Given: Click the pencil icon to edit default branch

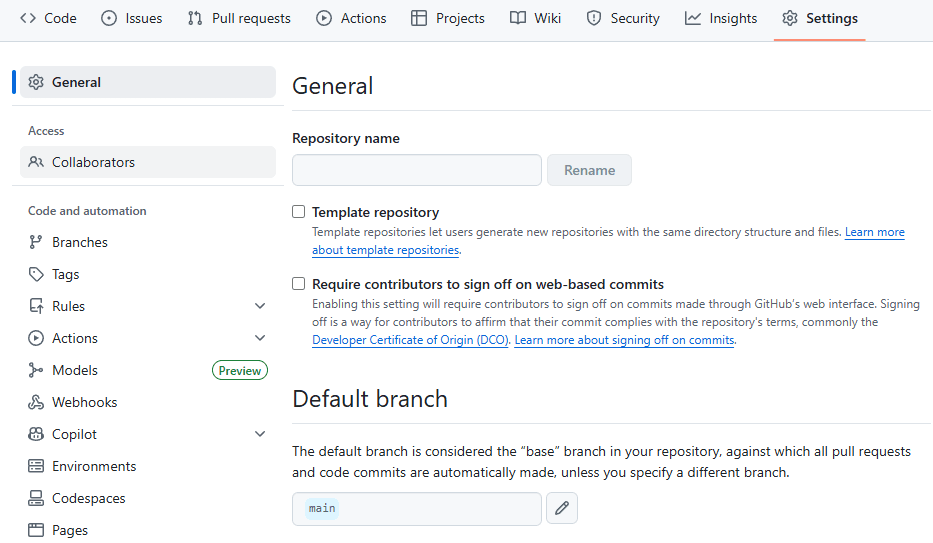Looking at the screenshot, I should pyautogui.click(x=562, y=508).
